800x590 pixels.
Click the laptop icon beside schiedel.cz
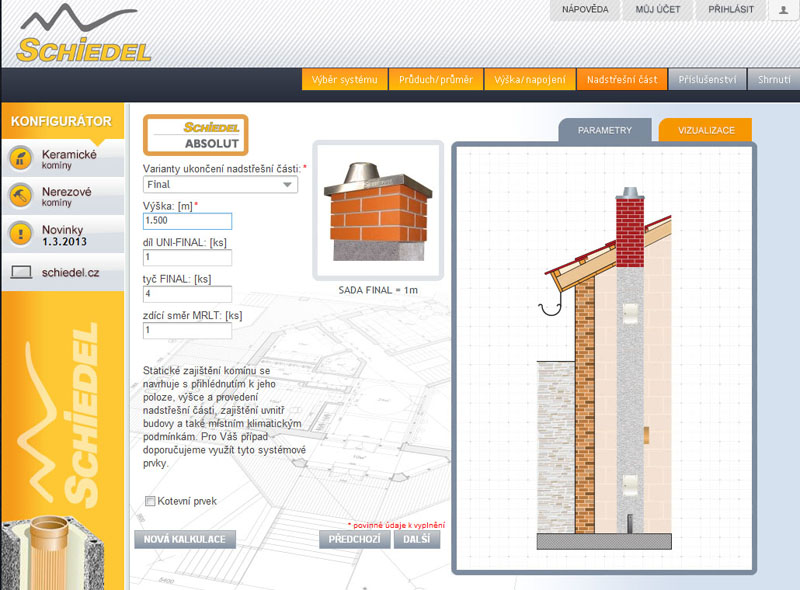click(21, 272)
